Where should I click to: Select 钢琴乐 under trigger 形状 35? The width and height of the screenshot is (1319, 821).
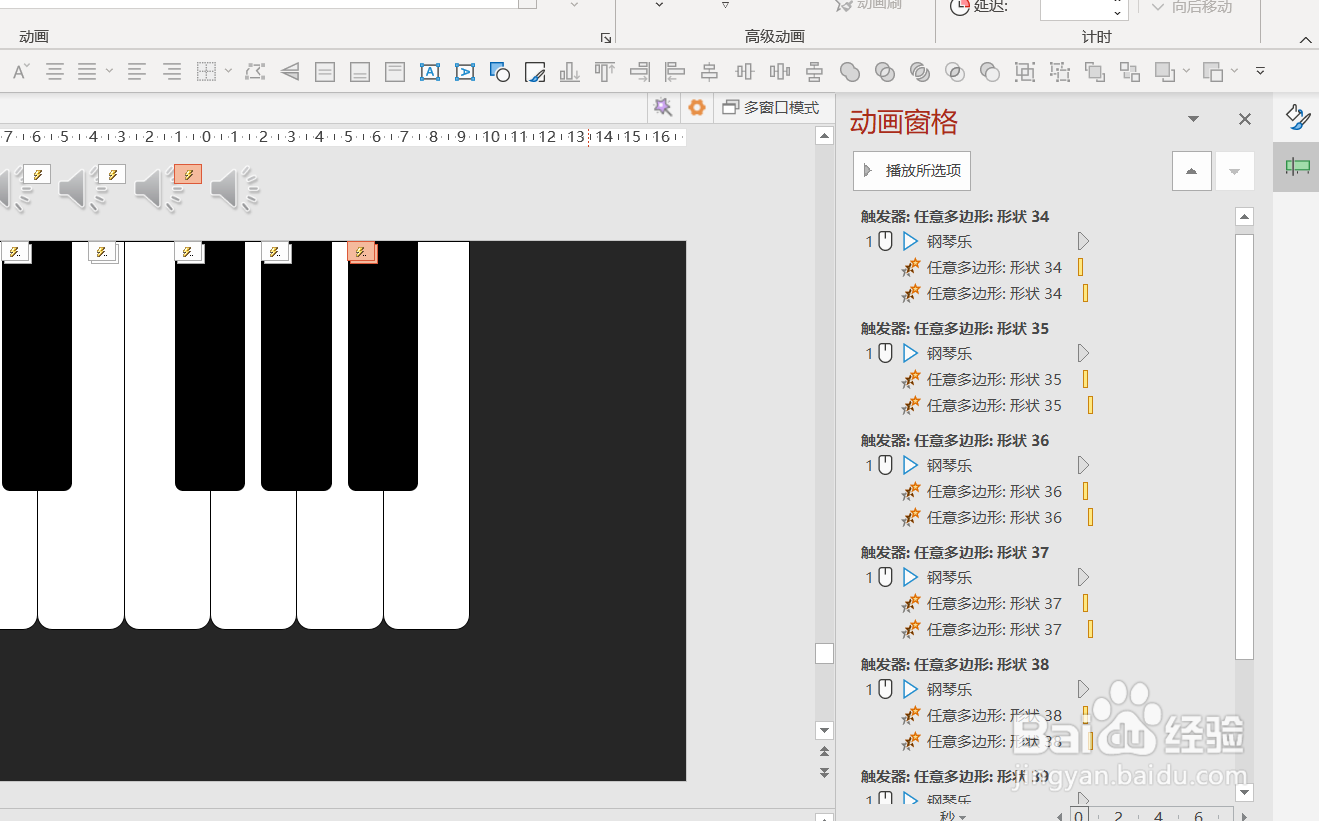point(949,353)
